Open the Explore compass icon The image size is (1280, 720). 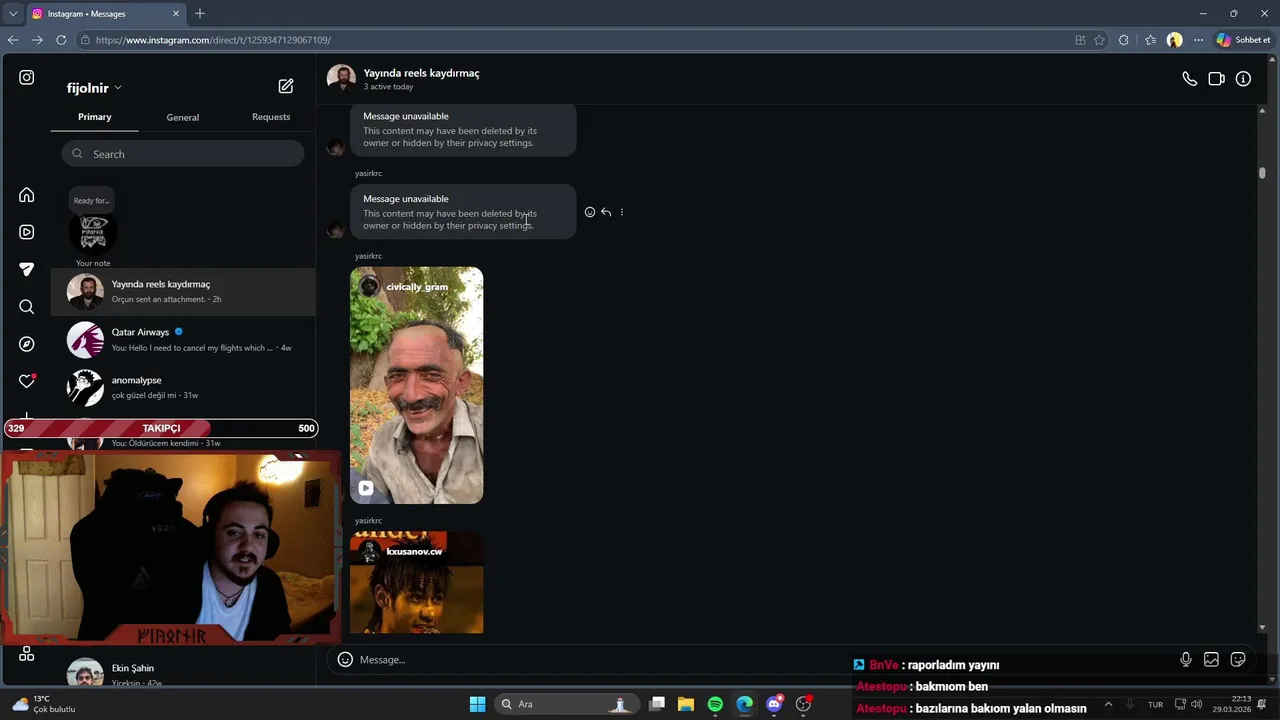(x=27, y=344)
